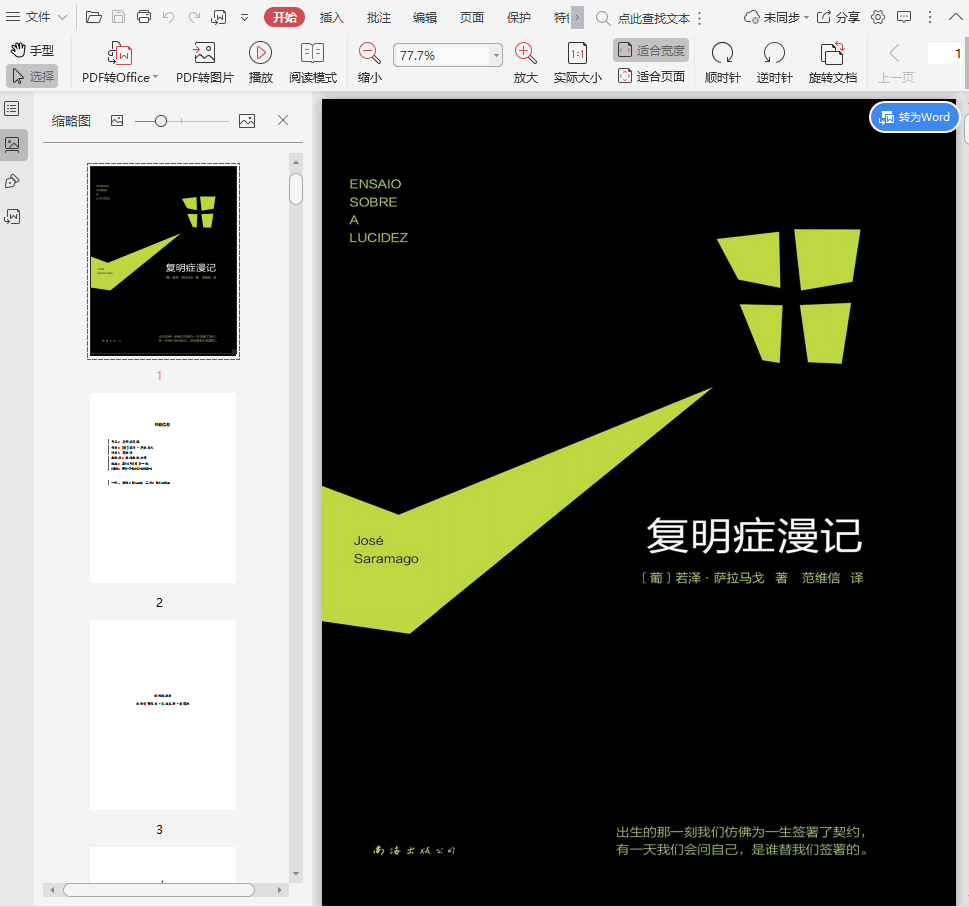The height and width of the screenshot is (907, 969).
Task: Toggle 适合页面 fit page mode
Action: coord(651,76)
